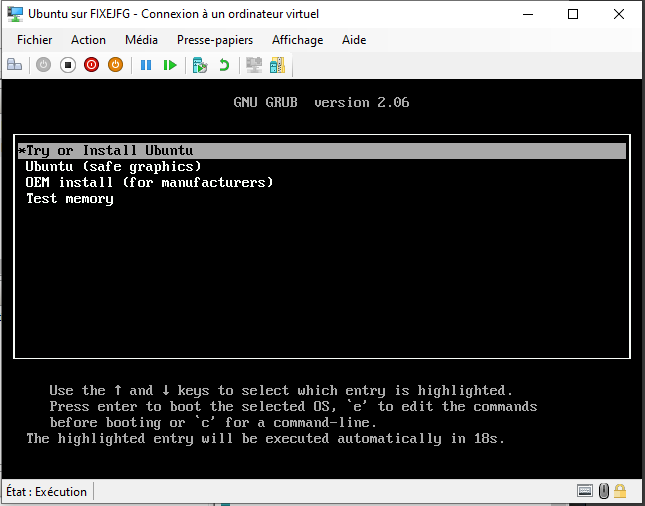The image size is (645, 506).
Task: Click the "État : Exécution" status text
Action: point(46,492)
